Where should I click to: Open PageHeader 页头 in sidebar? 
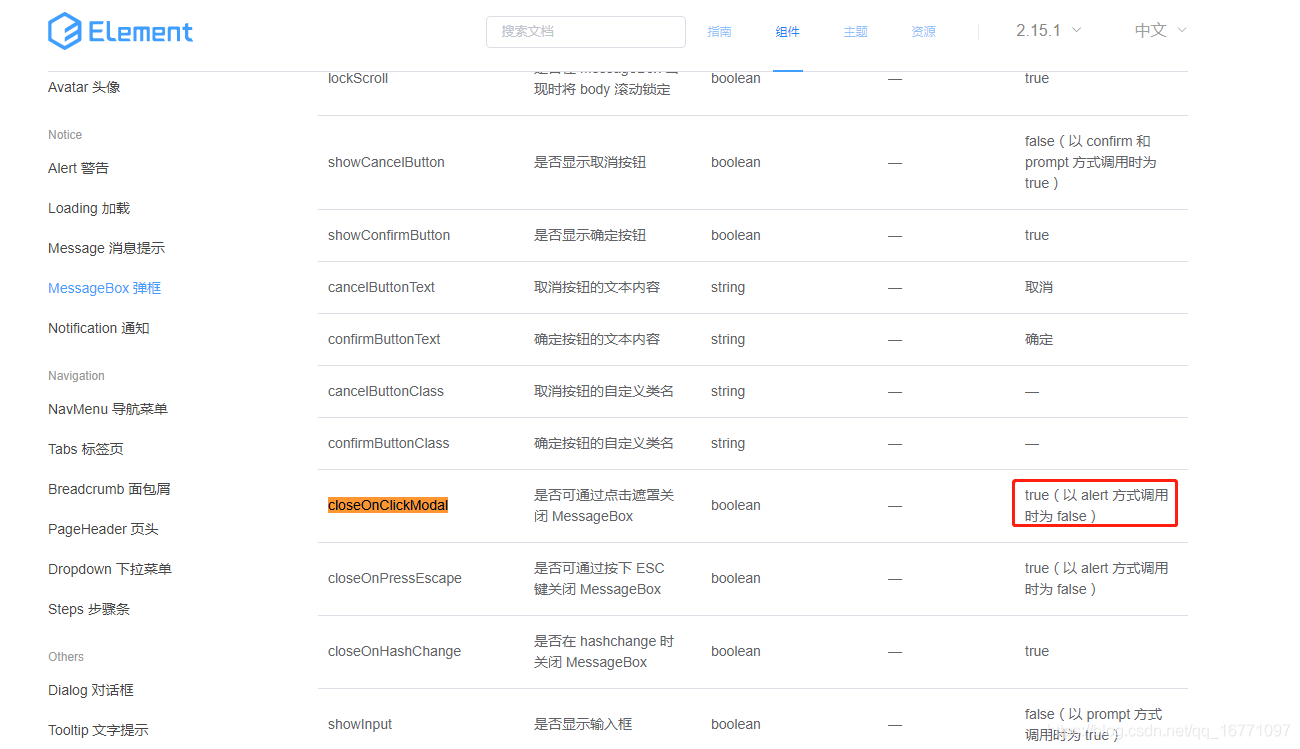pyautogui.click(x=103, y=529)
